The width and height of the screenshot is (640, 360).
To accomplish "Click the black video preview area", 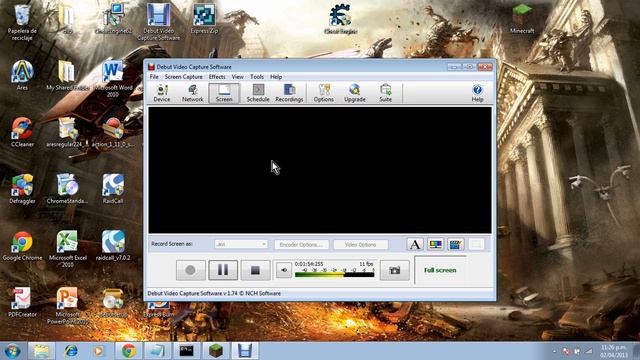I will coord(320,170).
